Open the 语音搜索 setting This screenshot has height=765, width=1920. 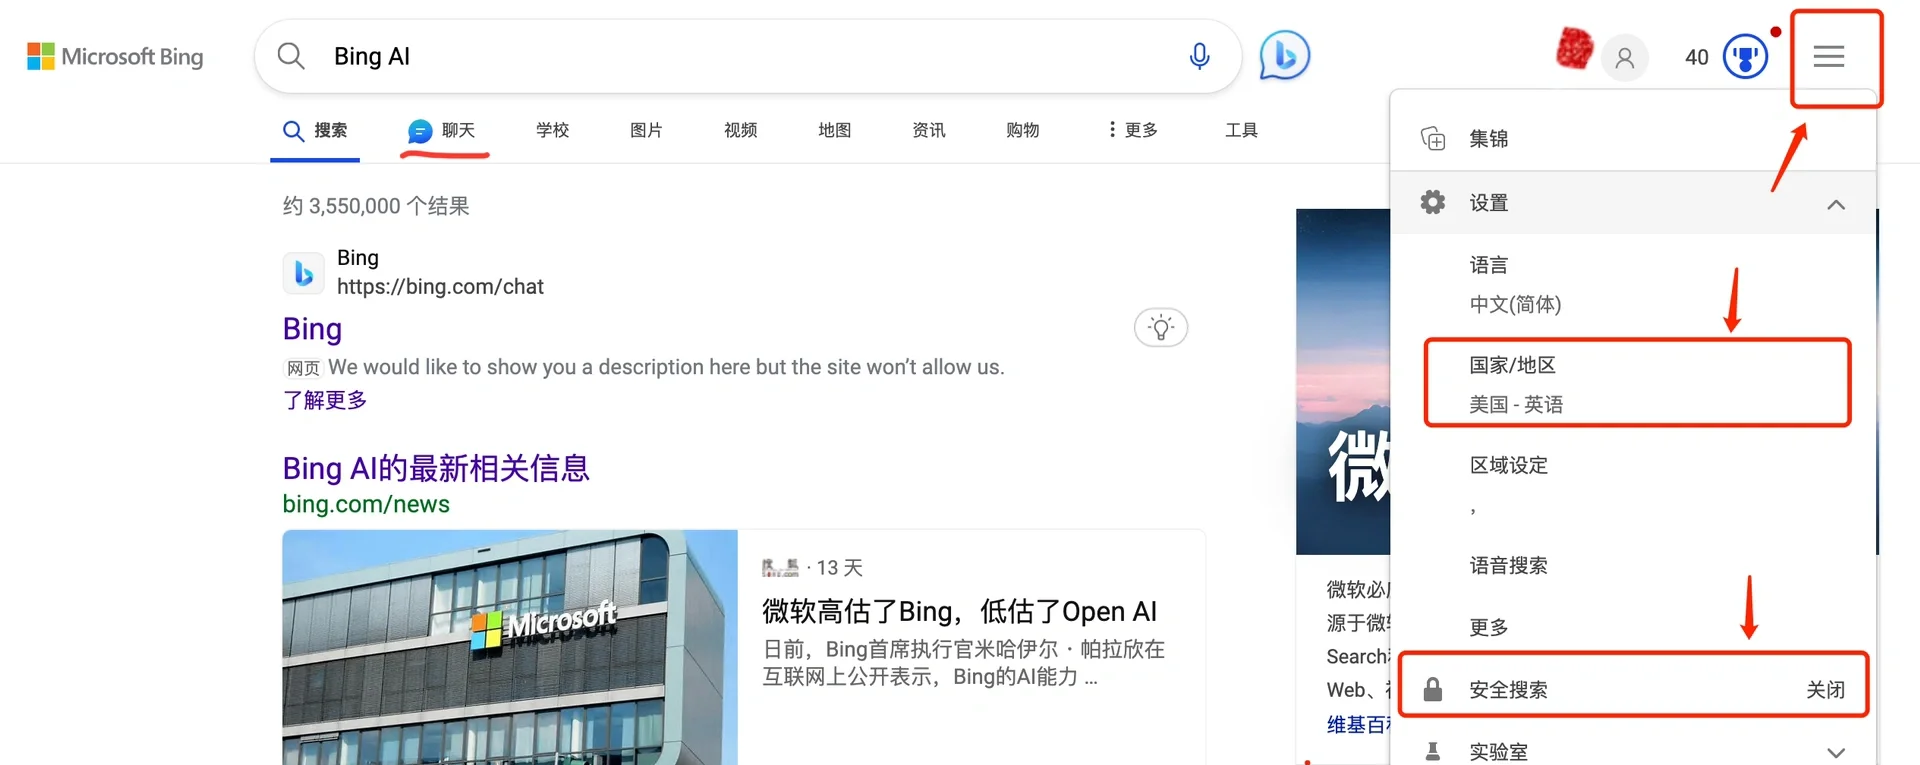tap(1632, 565)
